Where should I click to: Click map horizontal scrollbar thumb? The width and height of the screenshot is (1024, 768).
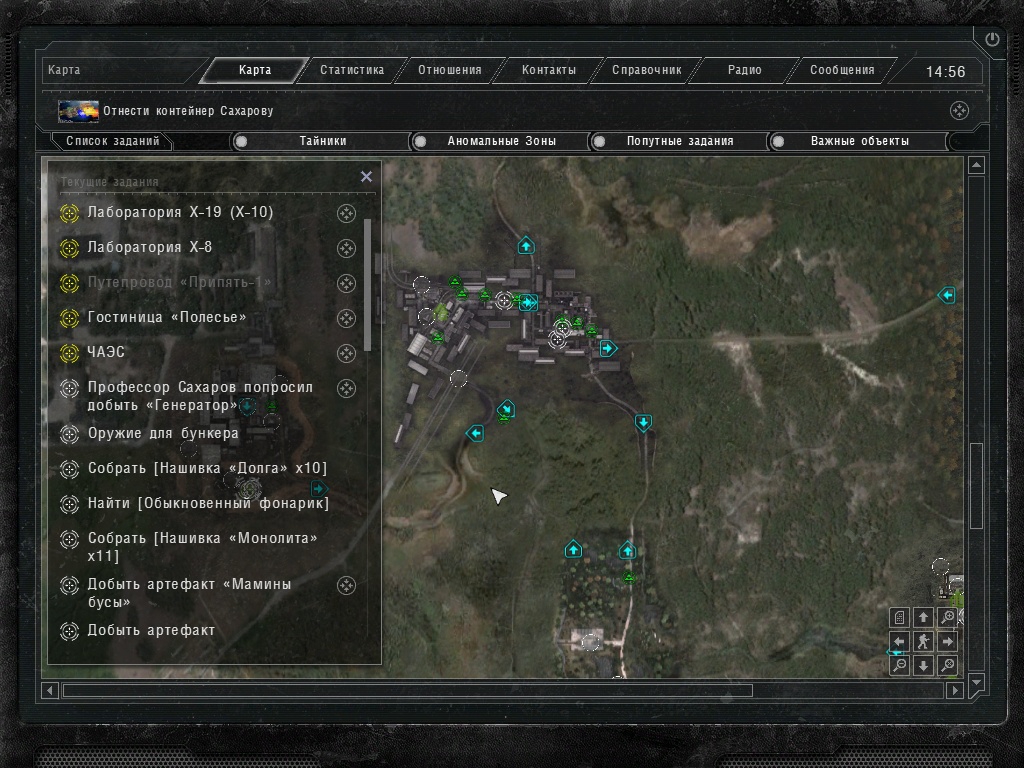tap(408, 690)
